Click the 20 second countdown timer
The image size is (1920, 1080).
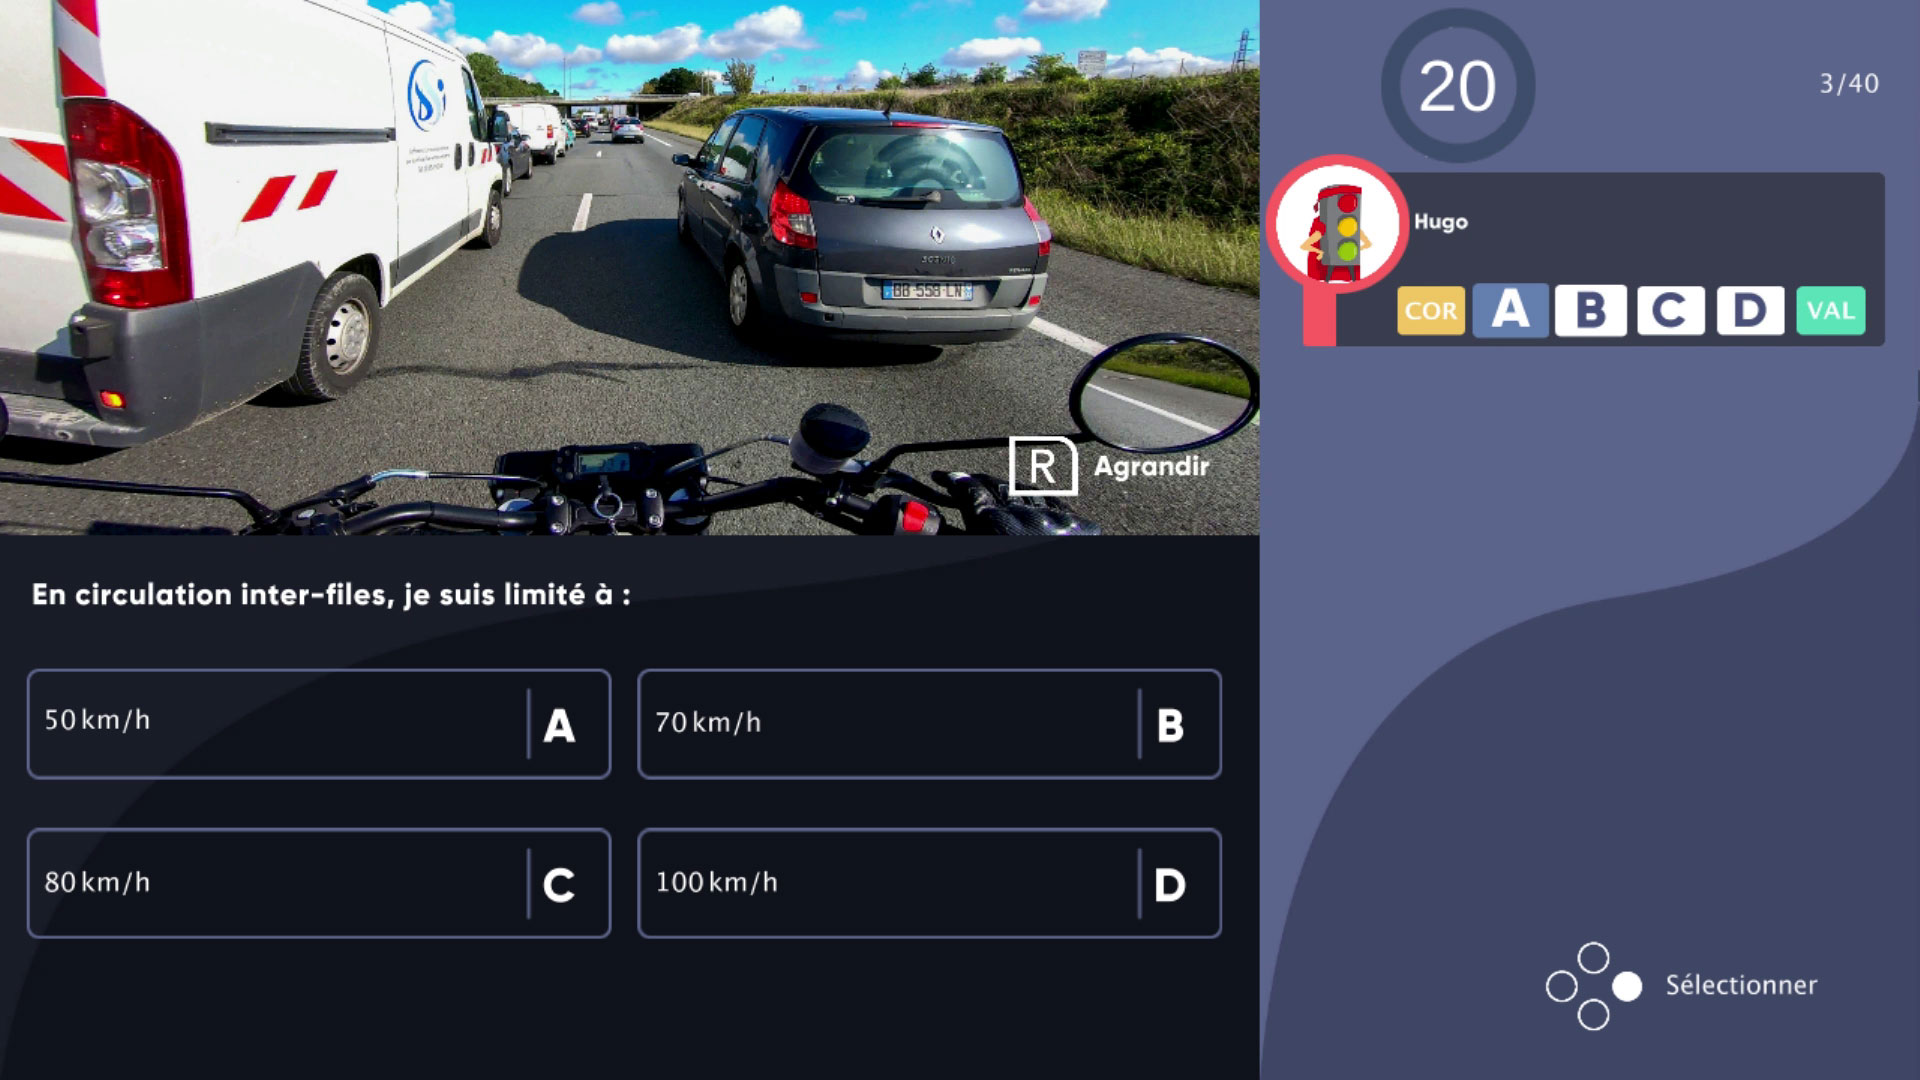click(1457, 86)
